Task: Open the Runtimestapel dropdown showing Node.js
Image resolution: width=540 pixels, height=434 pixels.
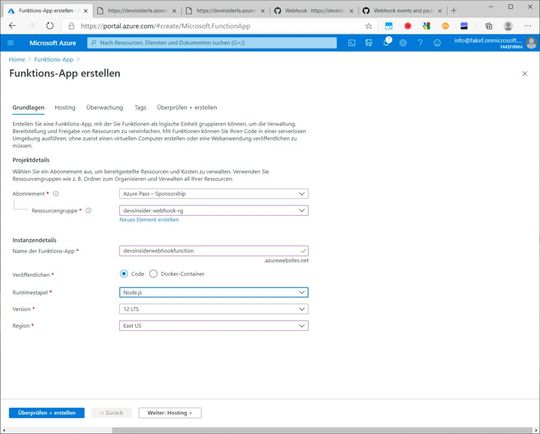Action: (x=214, y=292)
